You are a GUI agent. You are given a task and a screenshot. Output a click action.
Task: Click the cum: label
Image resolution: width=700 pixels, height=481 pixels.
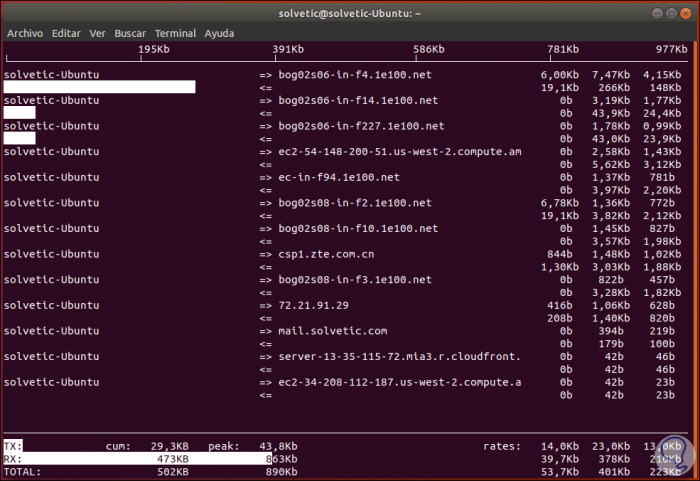click(x=118, y=446)
